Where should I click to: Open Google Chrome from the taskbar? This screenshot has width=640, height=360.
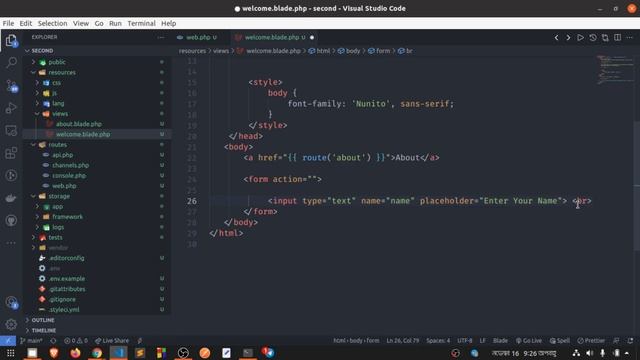(x=97, y=353)
